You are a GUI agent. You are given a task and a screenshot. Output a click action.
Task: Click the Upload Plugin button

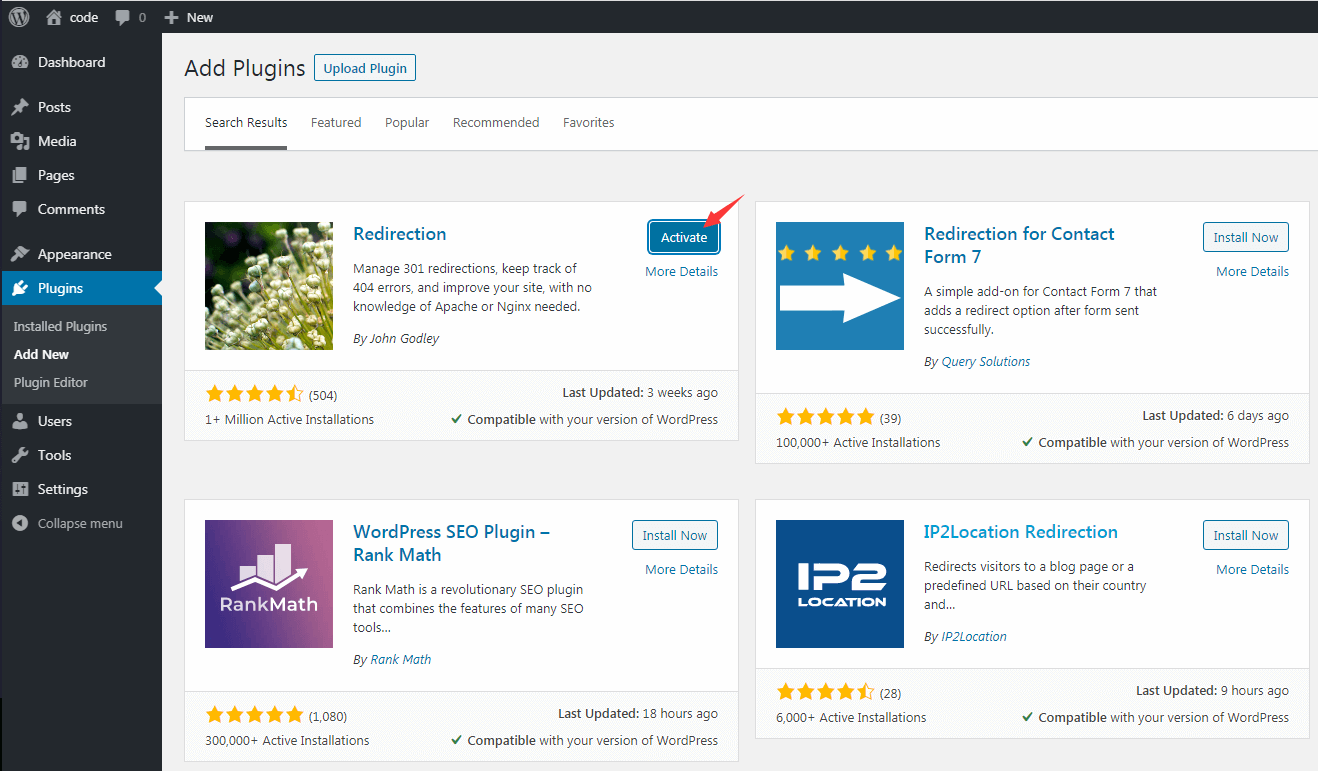point(364,67)
